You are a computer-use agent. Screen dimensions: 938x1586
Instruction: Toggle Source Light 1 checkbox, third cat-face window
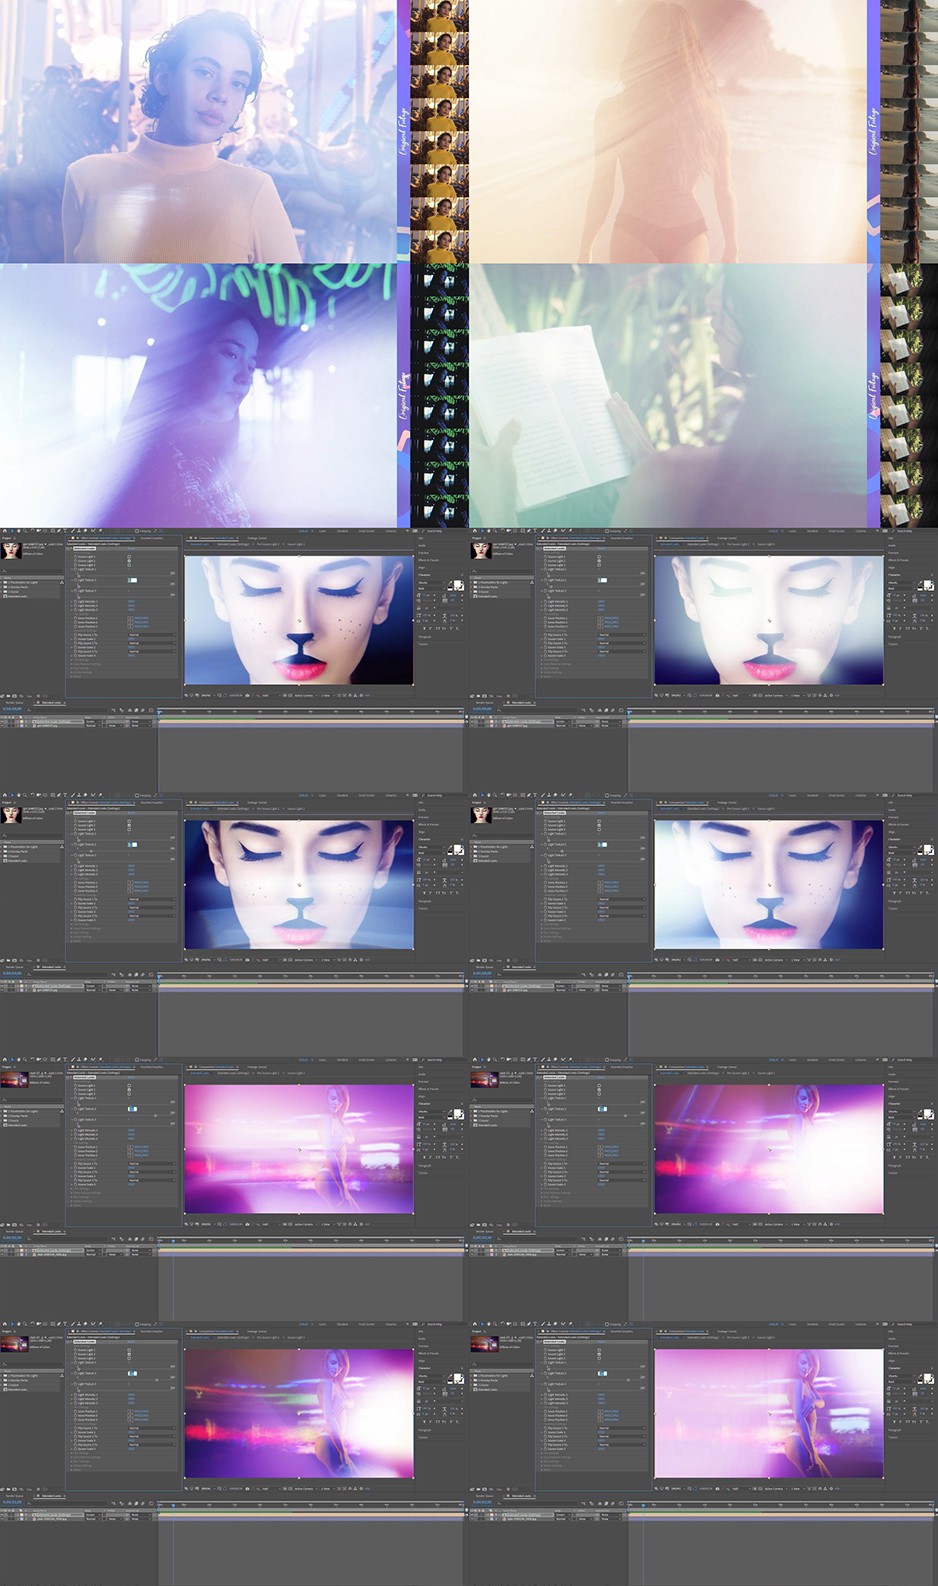coord(129,821)
